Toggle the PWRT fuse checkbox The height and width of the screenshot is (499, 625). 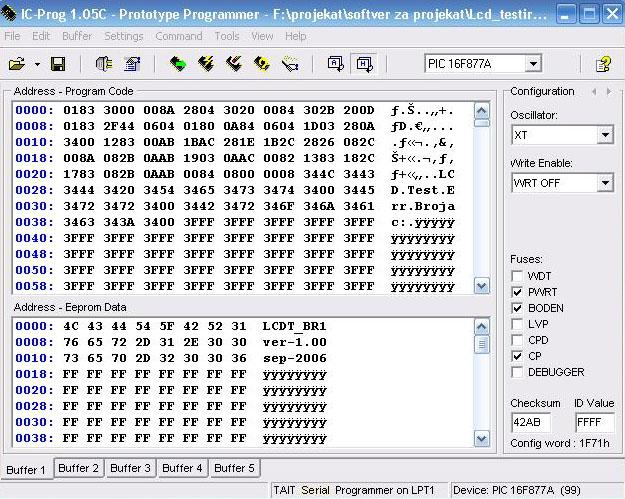coord(517,292)
